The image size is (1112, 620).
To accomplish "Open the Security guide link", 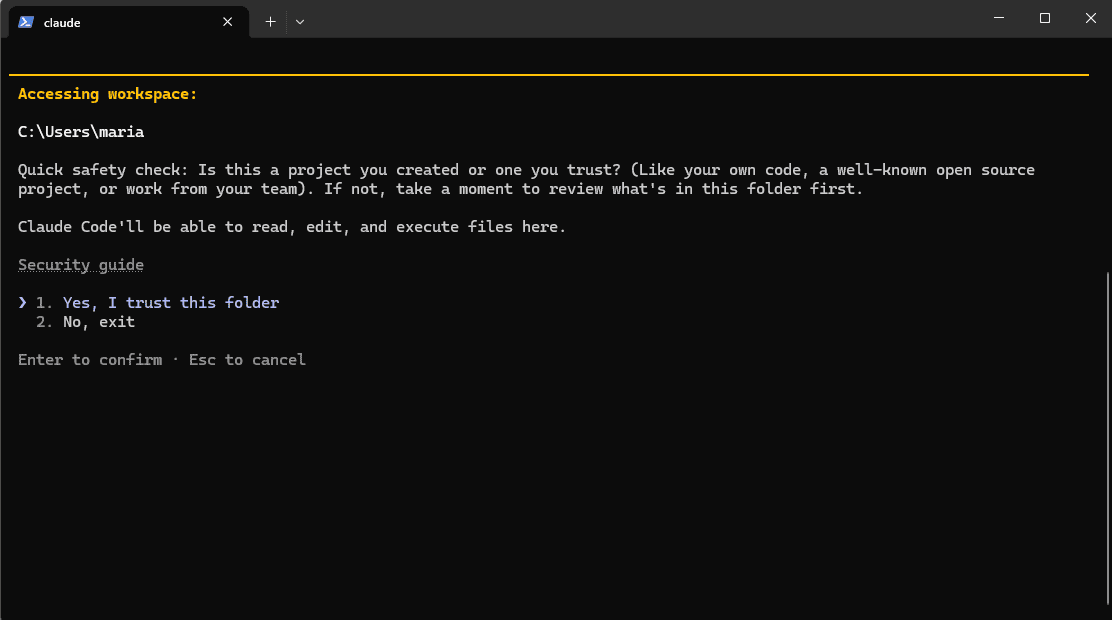I will 81,265.
